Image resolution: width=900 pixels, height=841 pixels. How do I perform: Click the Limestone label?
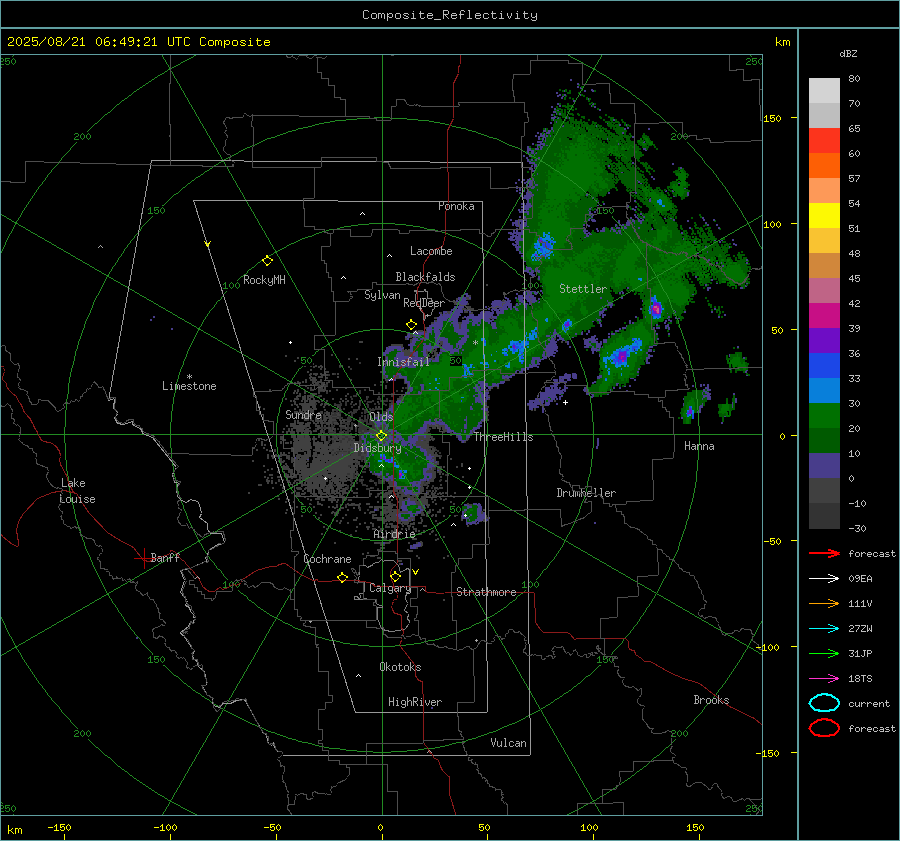click(189, 386)
